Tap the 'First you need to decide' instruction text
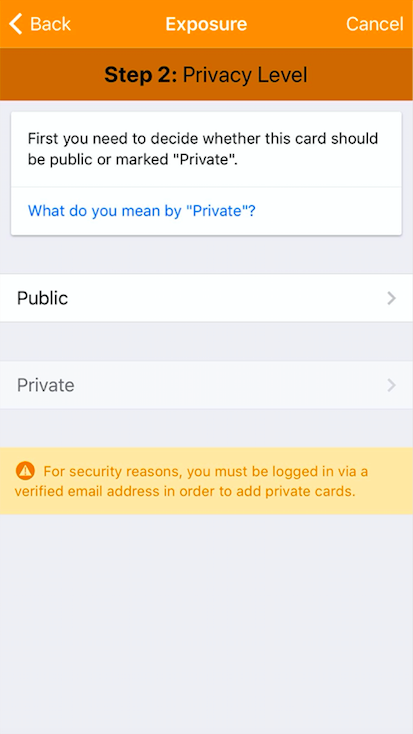 pyautogui.click(x=203, y=139)
